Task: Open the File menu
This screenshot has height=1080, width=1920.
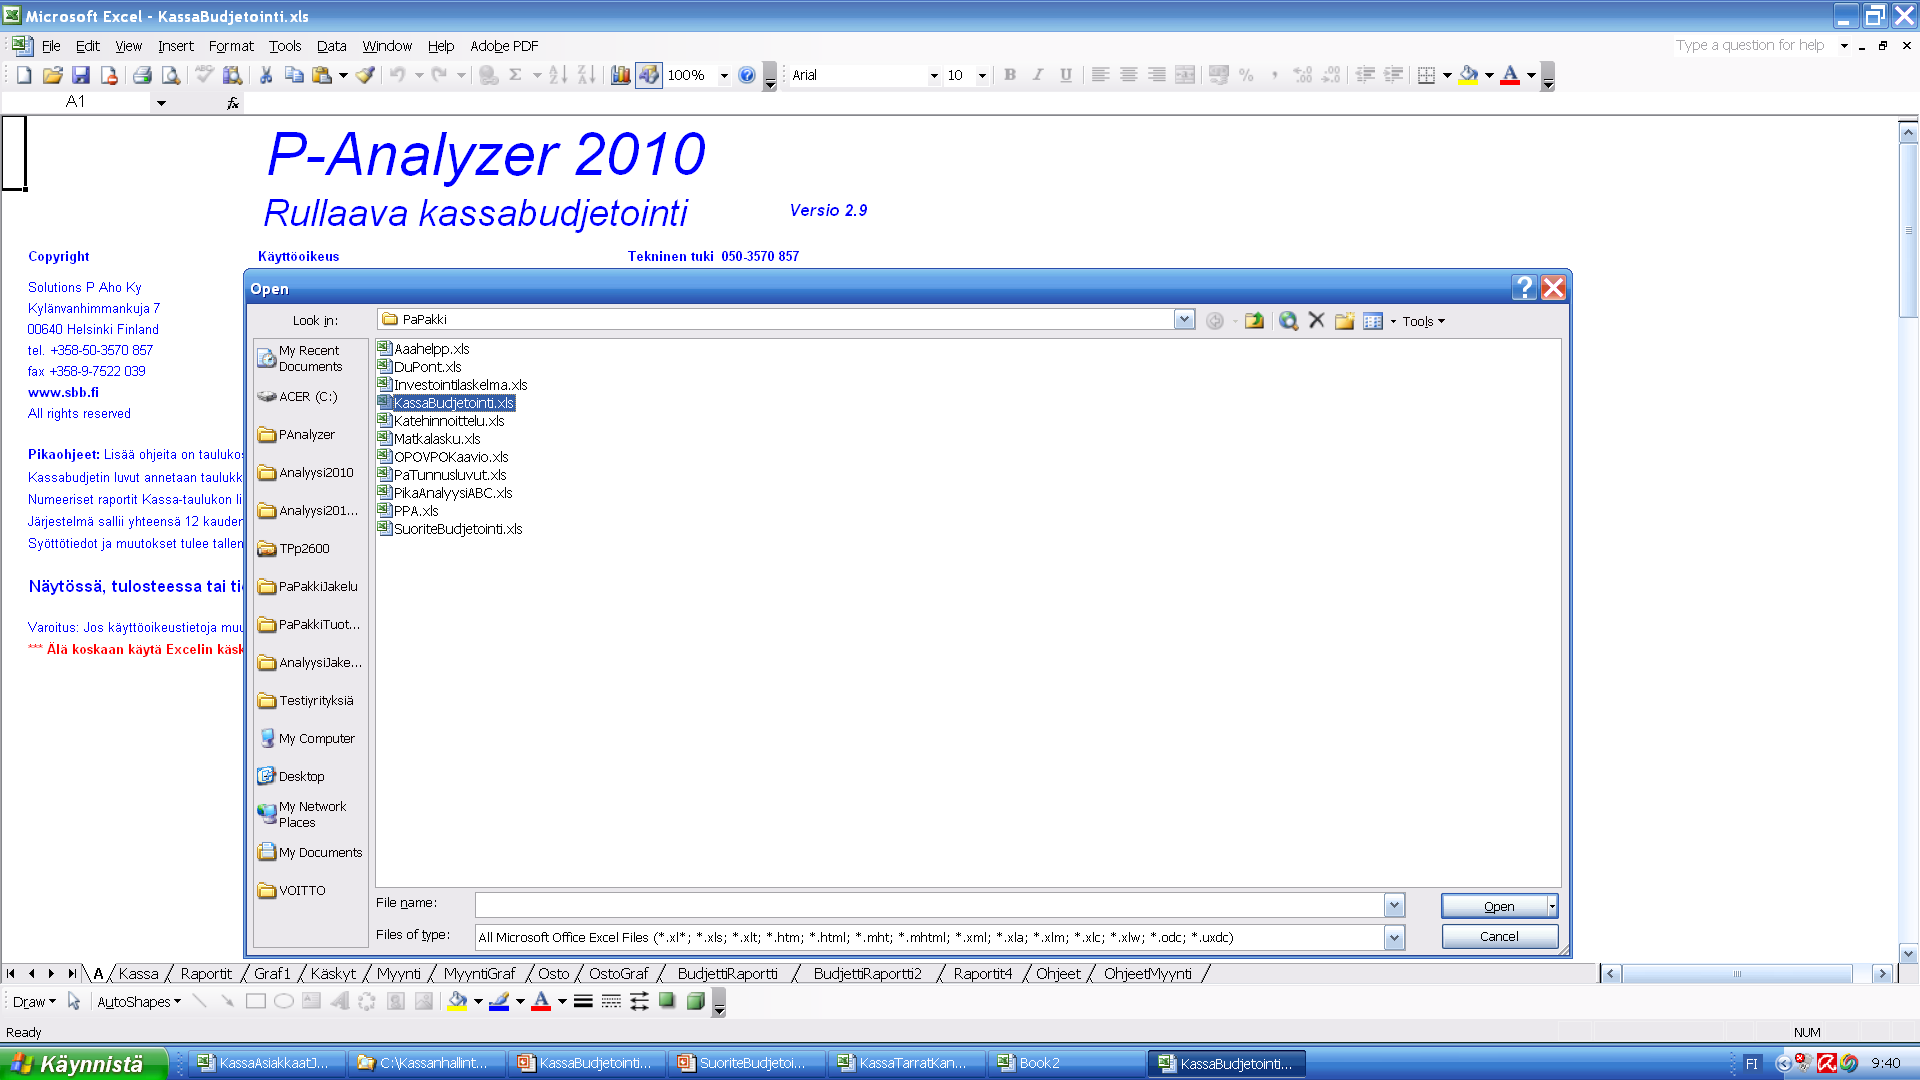Action: [x=51, y=46]
